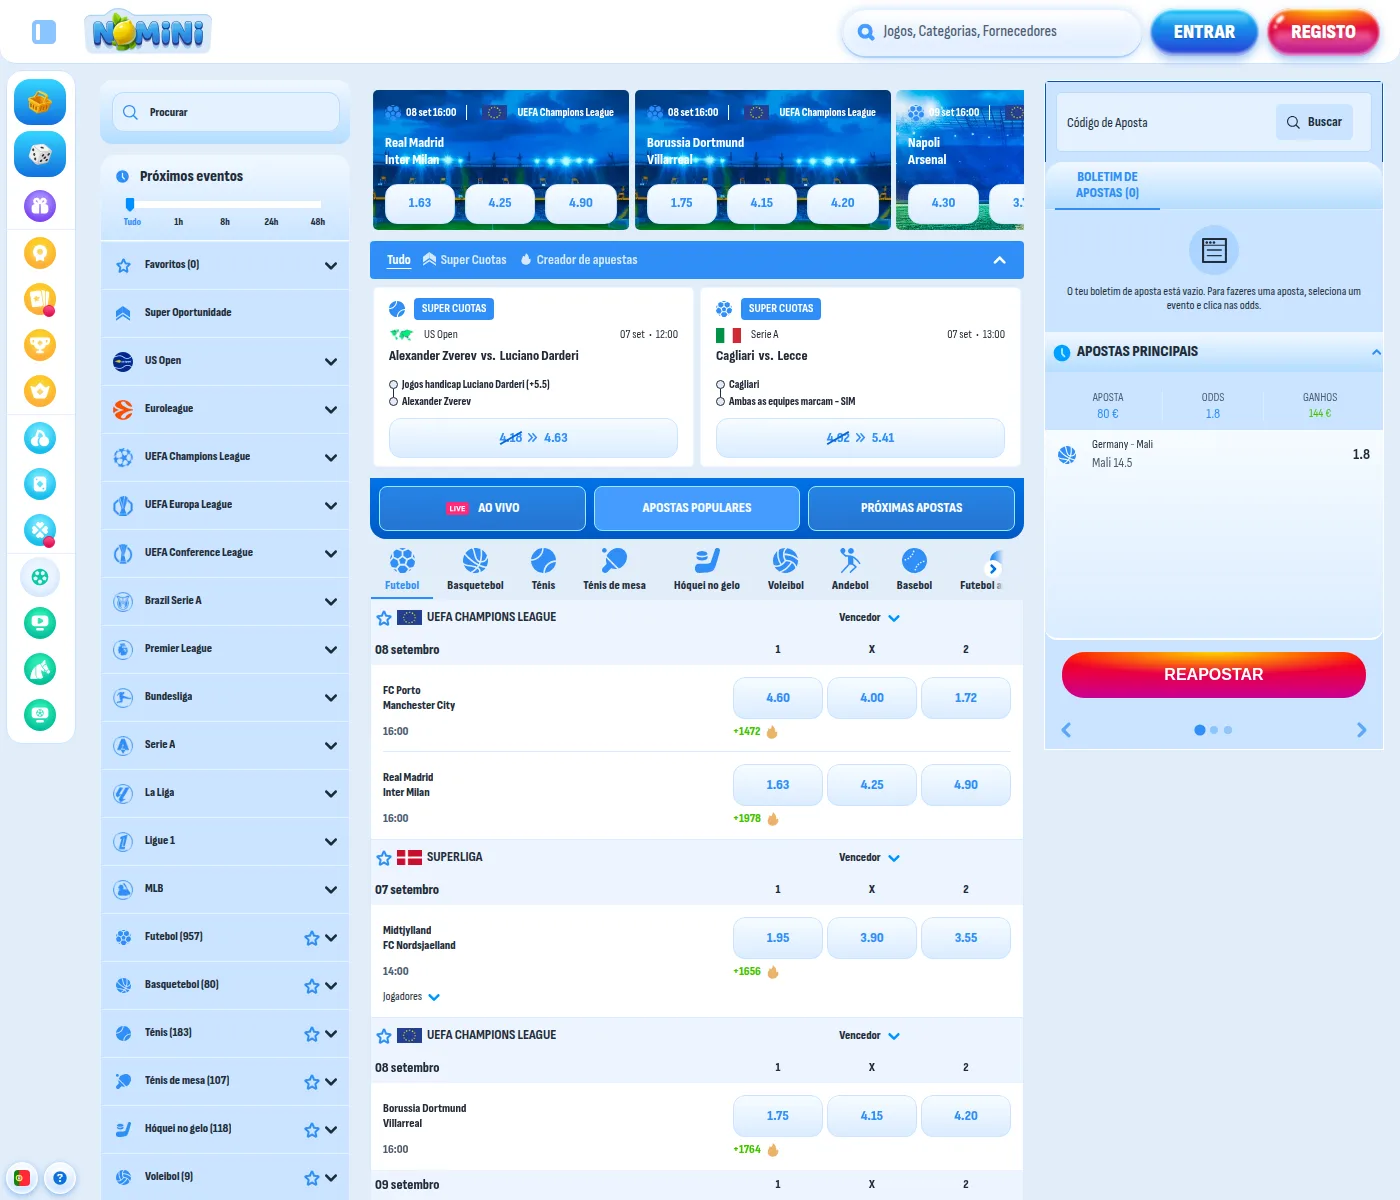Open the help question mark icon
The width and height of the screenshot is (1400, 1200).
coord(60,1178)
